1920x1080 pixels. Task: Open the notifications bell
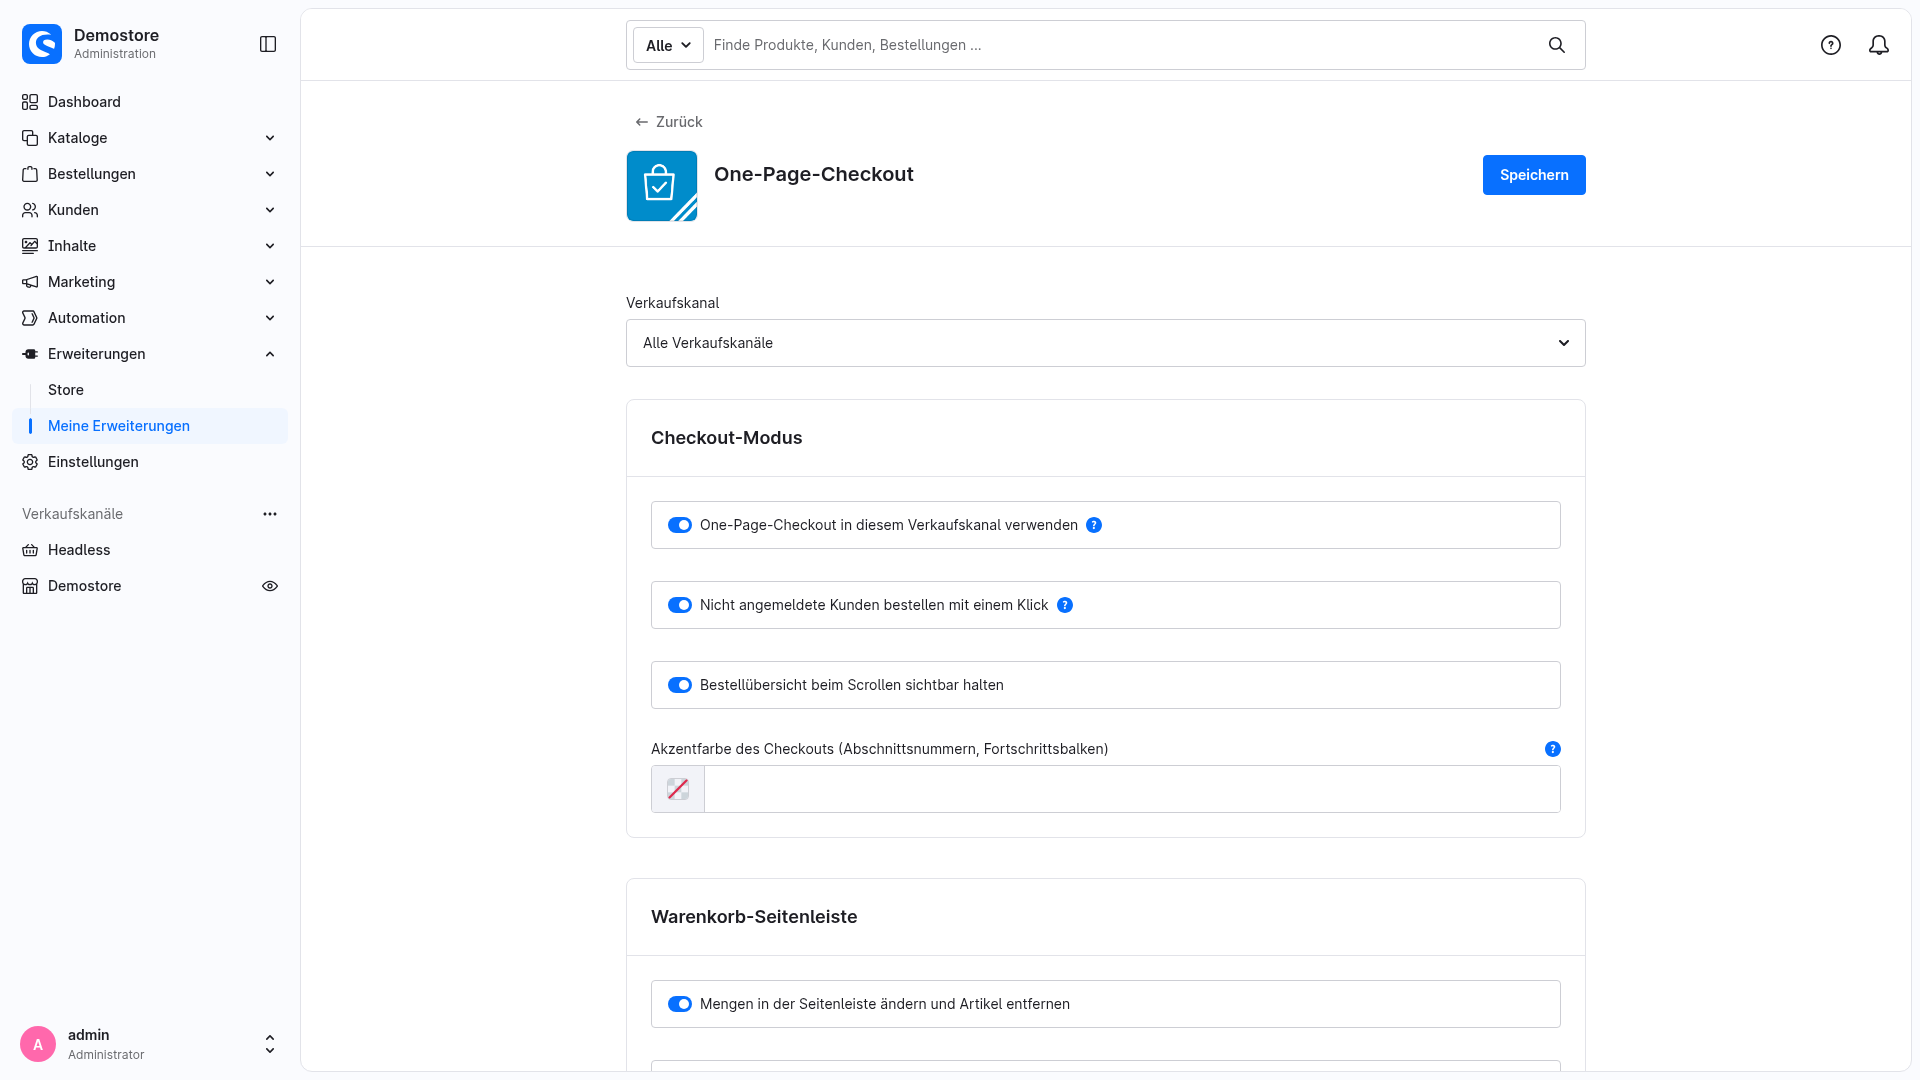pyautogui.click(x=1879, y=45)
